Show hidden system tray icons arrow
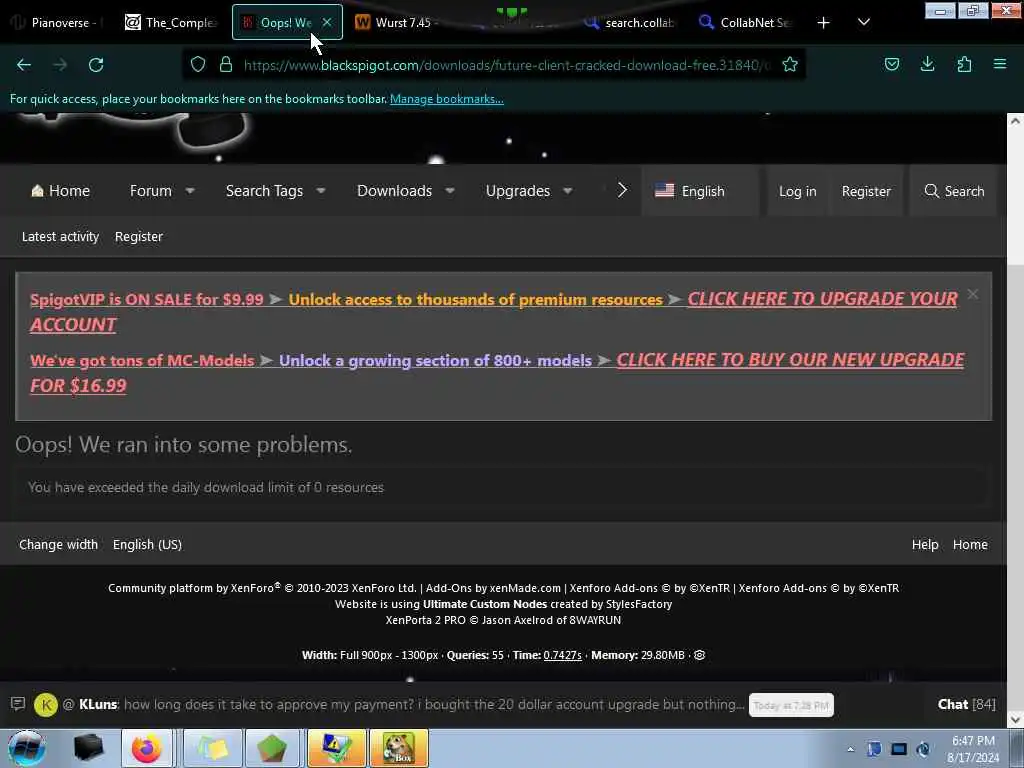The image size is (1024, 768). pyautogui.click(x=850, y=750)
